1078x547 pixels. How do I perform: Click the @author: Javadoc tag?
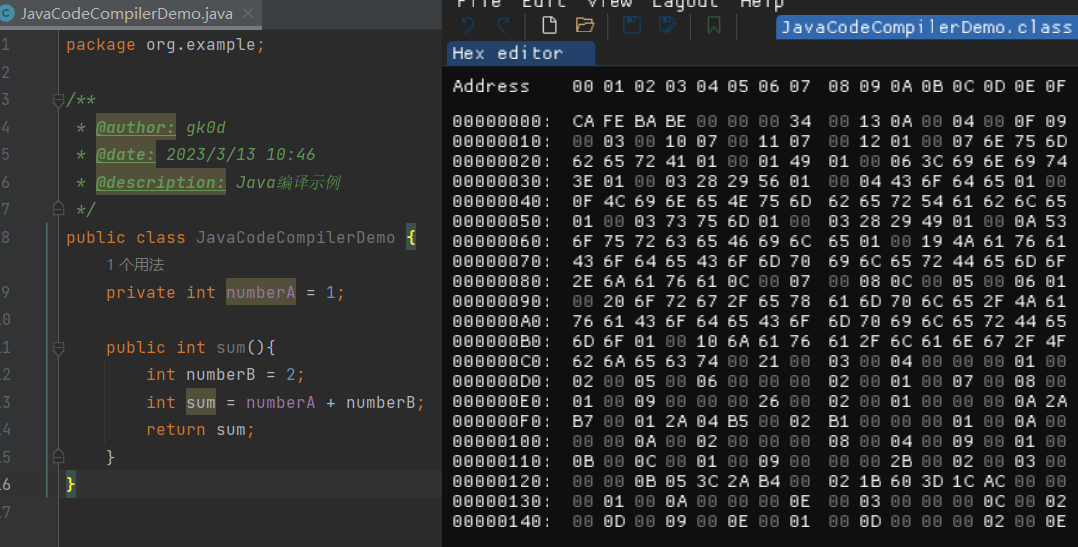coord(135,127)
